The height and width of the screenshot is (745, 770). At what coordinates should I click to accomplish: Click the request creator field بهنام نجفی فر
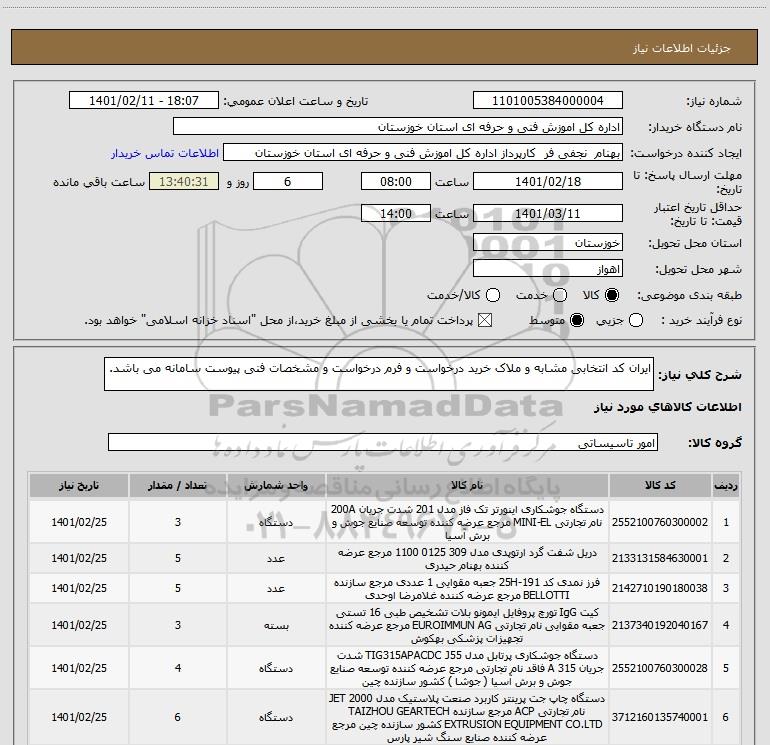pyautogui.click(x=423, y=153)
